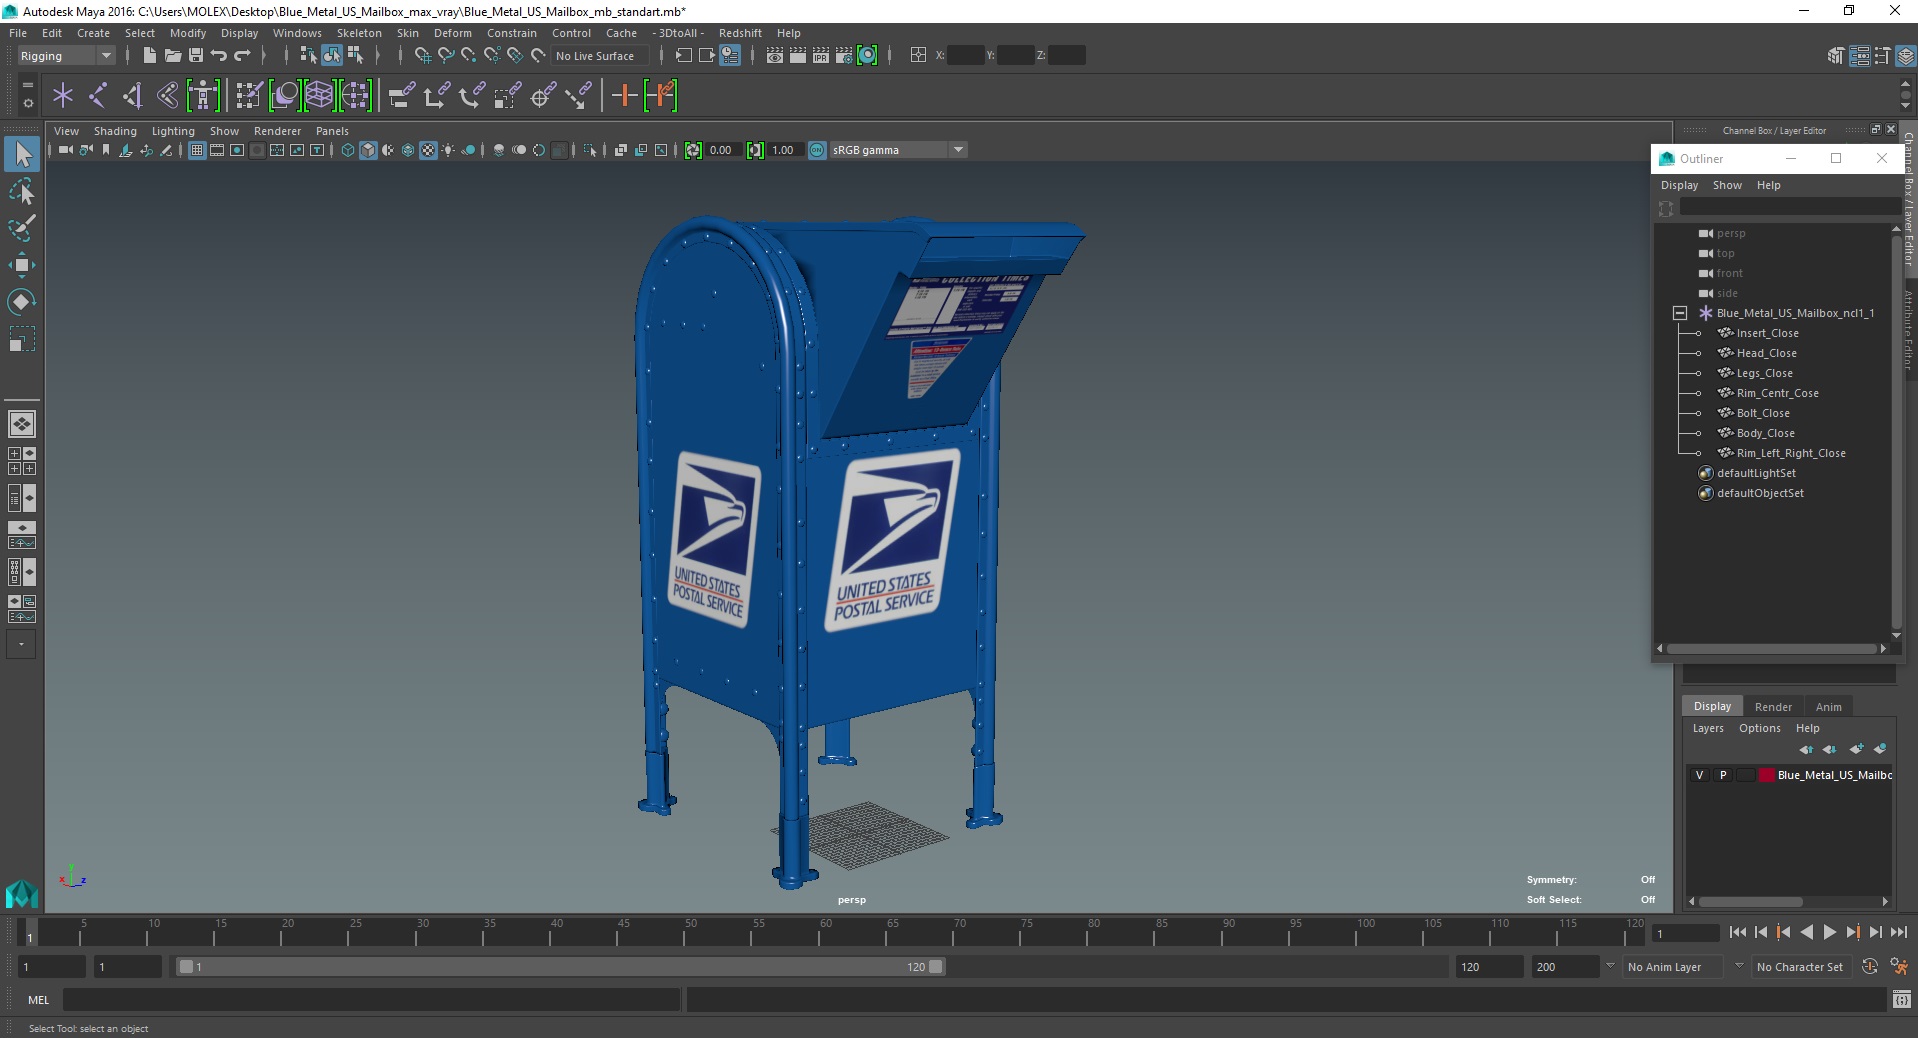The image size is (1918, 1038).
Task: Toggle viewport grid display
Action: pyautogui.click(x=197, y=150)
